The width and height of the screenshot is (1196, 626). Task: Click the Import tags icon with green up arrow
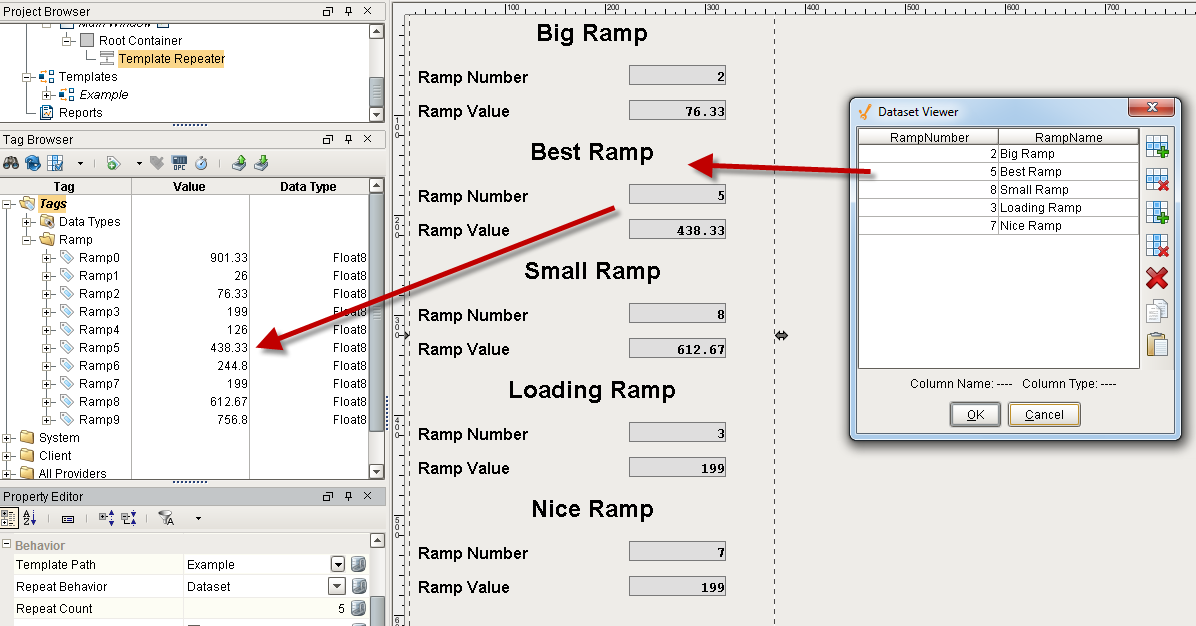tap(239, 163)
